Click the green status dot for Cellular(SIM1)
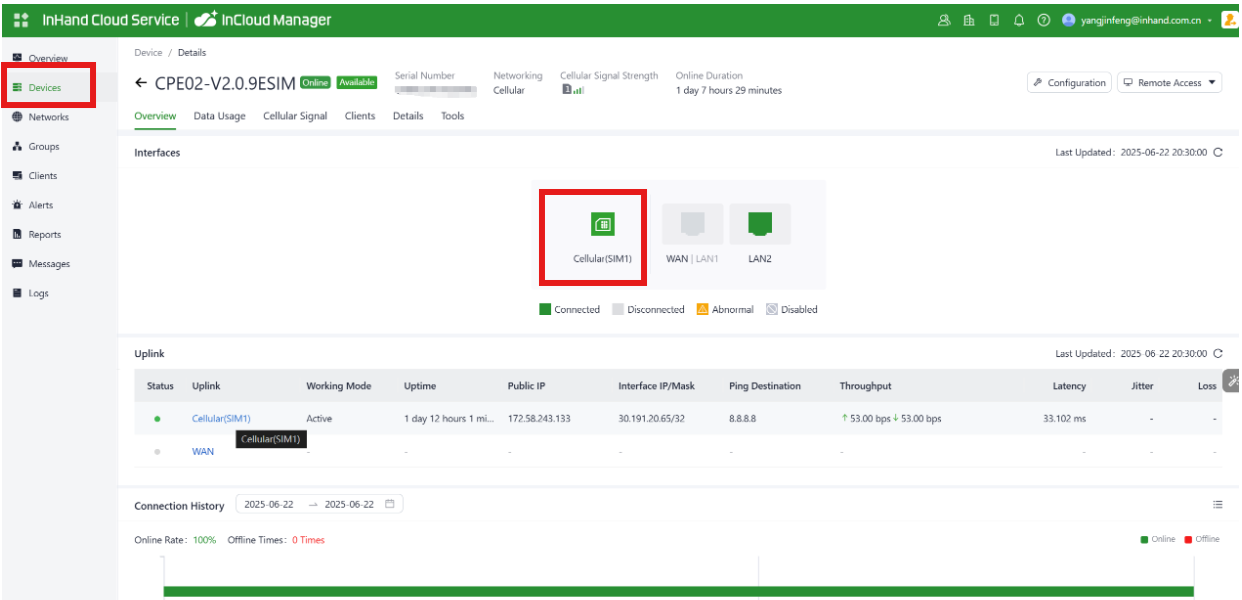Image resolution: width=1242 pixels, height=600 pixels. pos(157,419)
